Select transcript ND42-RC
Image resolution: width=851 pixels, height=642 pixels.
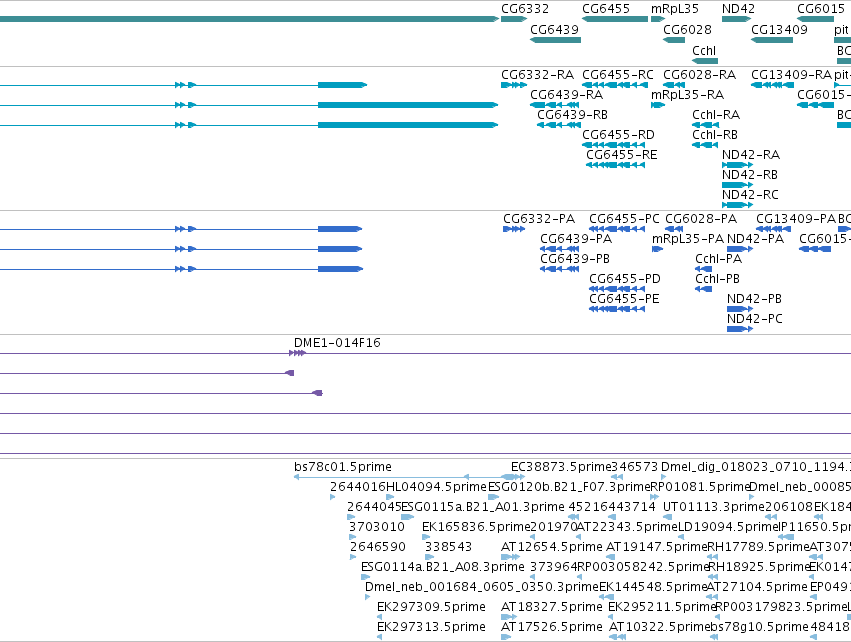pos(737,205)
